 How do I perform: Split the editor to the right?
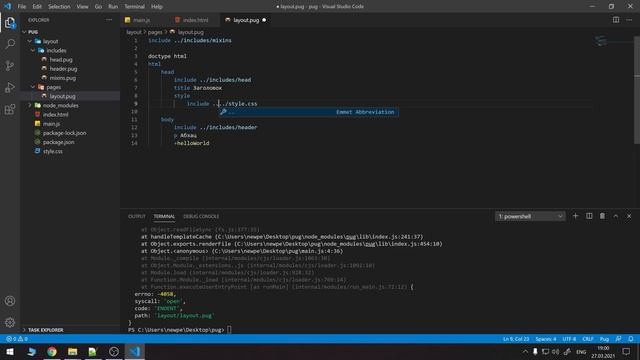click(616, 20)
